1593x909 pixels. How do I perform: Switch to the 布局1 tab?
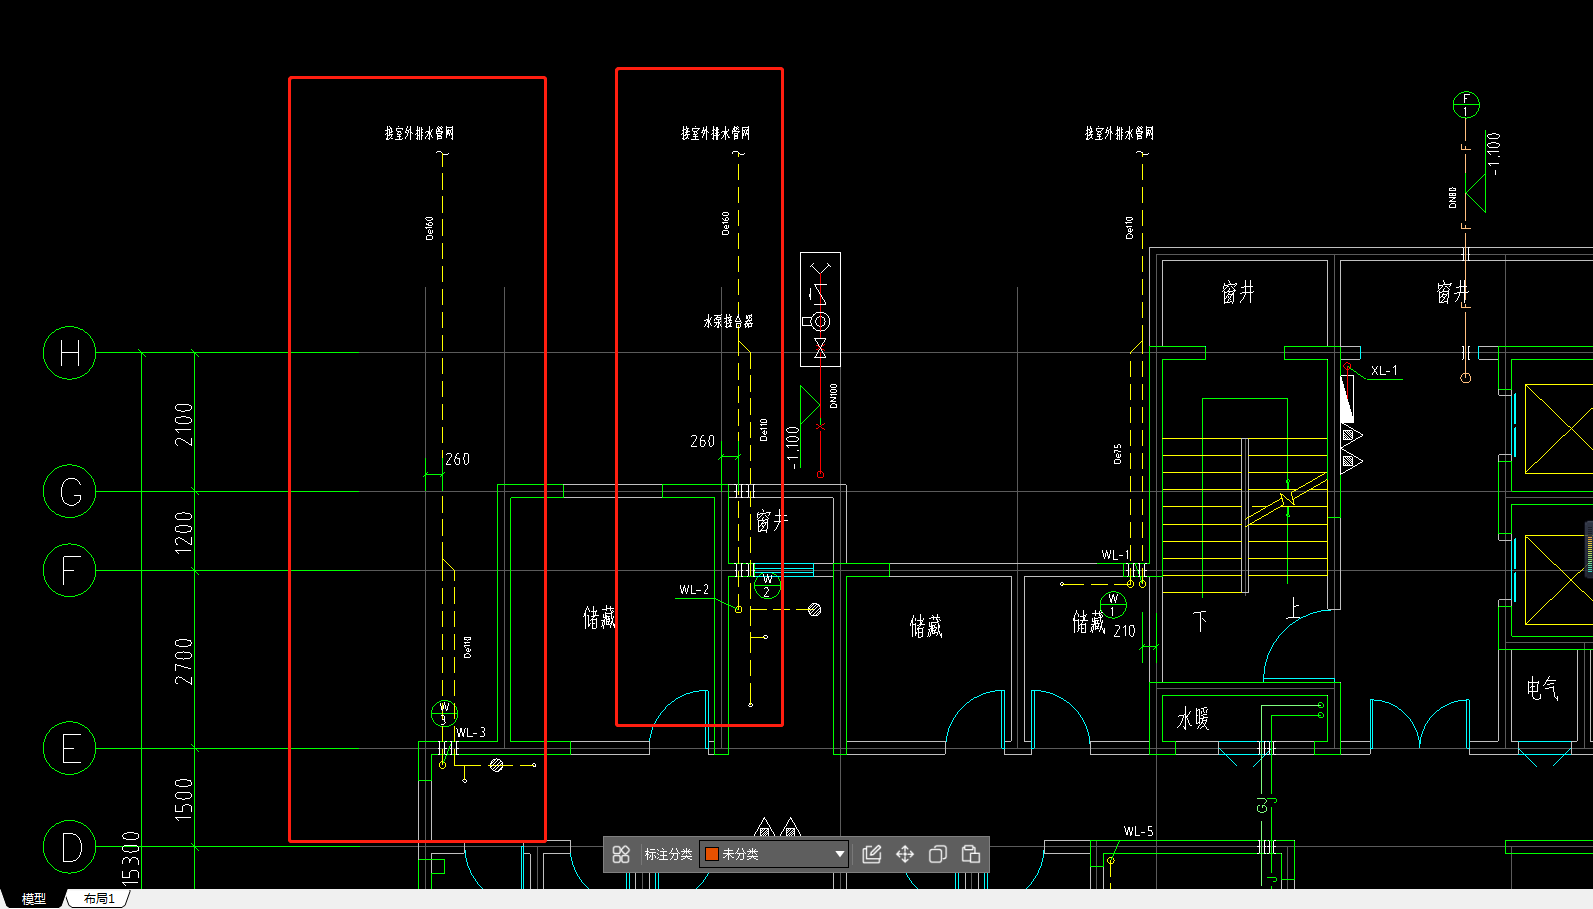click(99, 899)
